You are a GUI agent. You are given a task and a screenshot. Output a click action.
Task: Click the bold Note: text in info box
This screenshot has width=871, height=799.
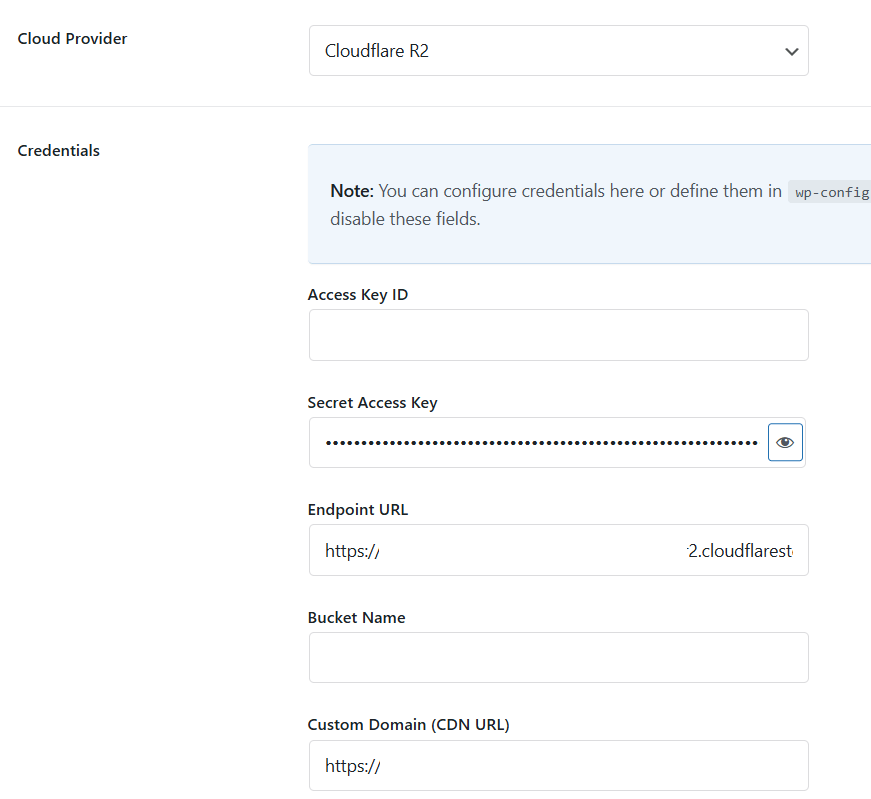click(351, 191)
